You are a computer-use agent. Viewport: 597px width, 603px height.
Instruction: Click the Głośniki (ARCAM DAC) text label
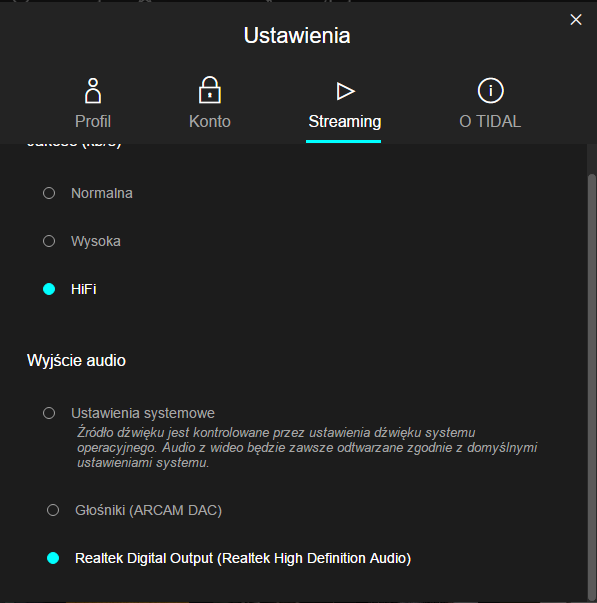(x=148, y=510)
